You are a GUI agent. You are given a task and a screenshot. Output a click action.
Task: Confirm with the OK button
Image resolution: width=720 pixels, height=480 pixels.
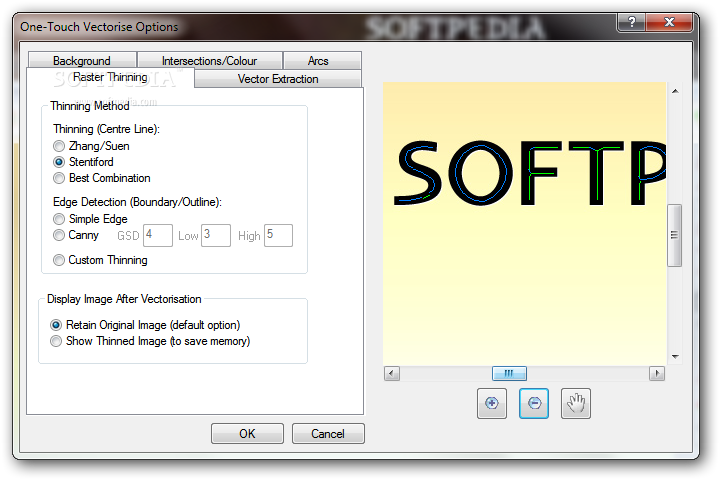[x=247, y=434]
